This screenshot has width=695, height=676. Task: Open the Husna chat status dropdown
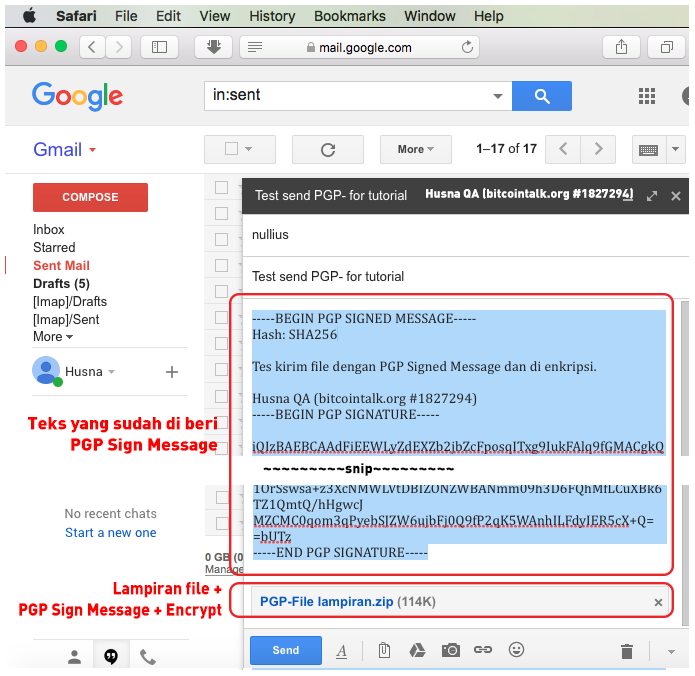(112, 371)
